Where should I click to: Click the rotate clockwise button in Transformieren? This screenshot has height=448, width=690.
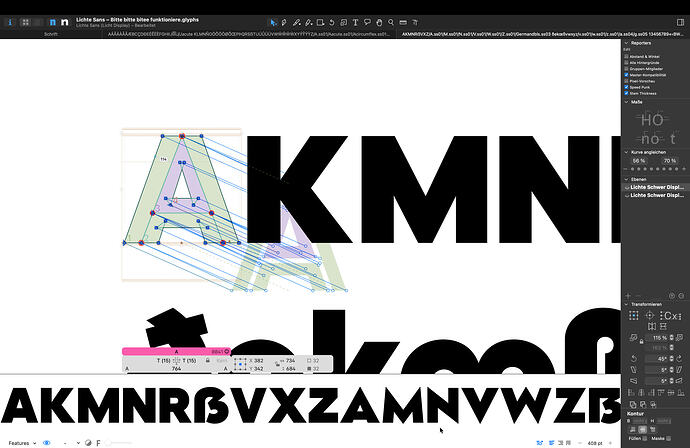(x=679, y=358)
